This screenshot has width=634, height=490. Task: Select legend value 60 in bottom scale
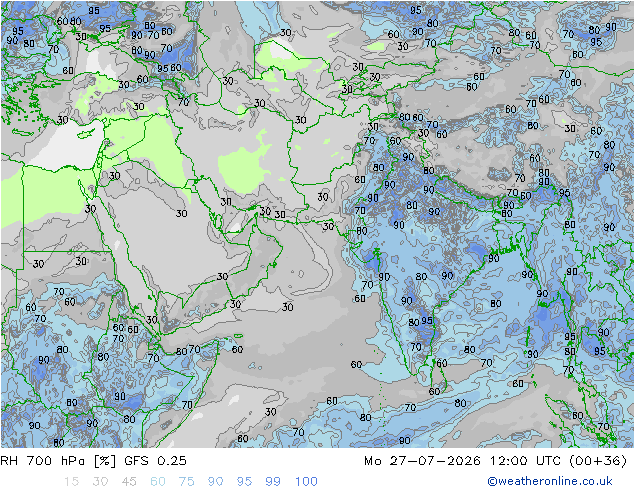tap(158, 482)
